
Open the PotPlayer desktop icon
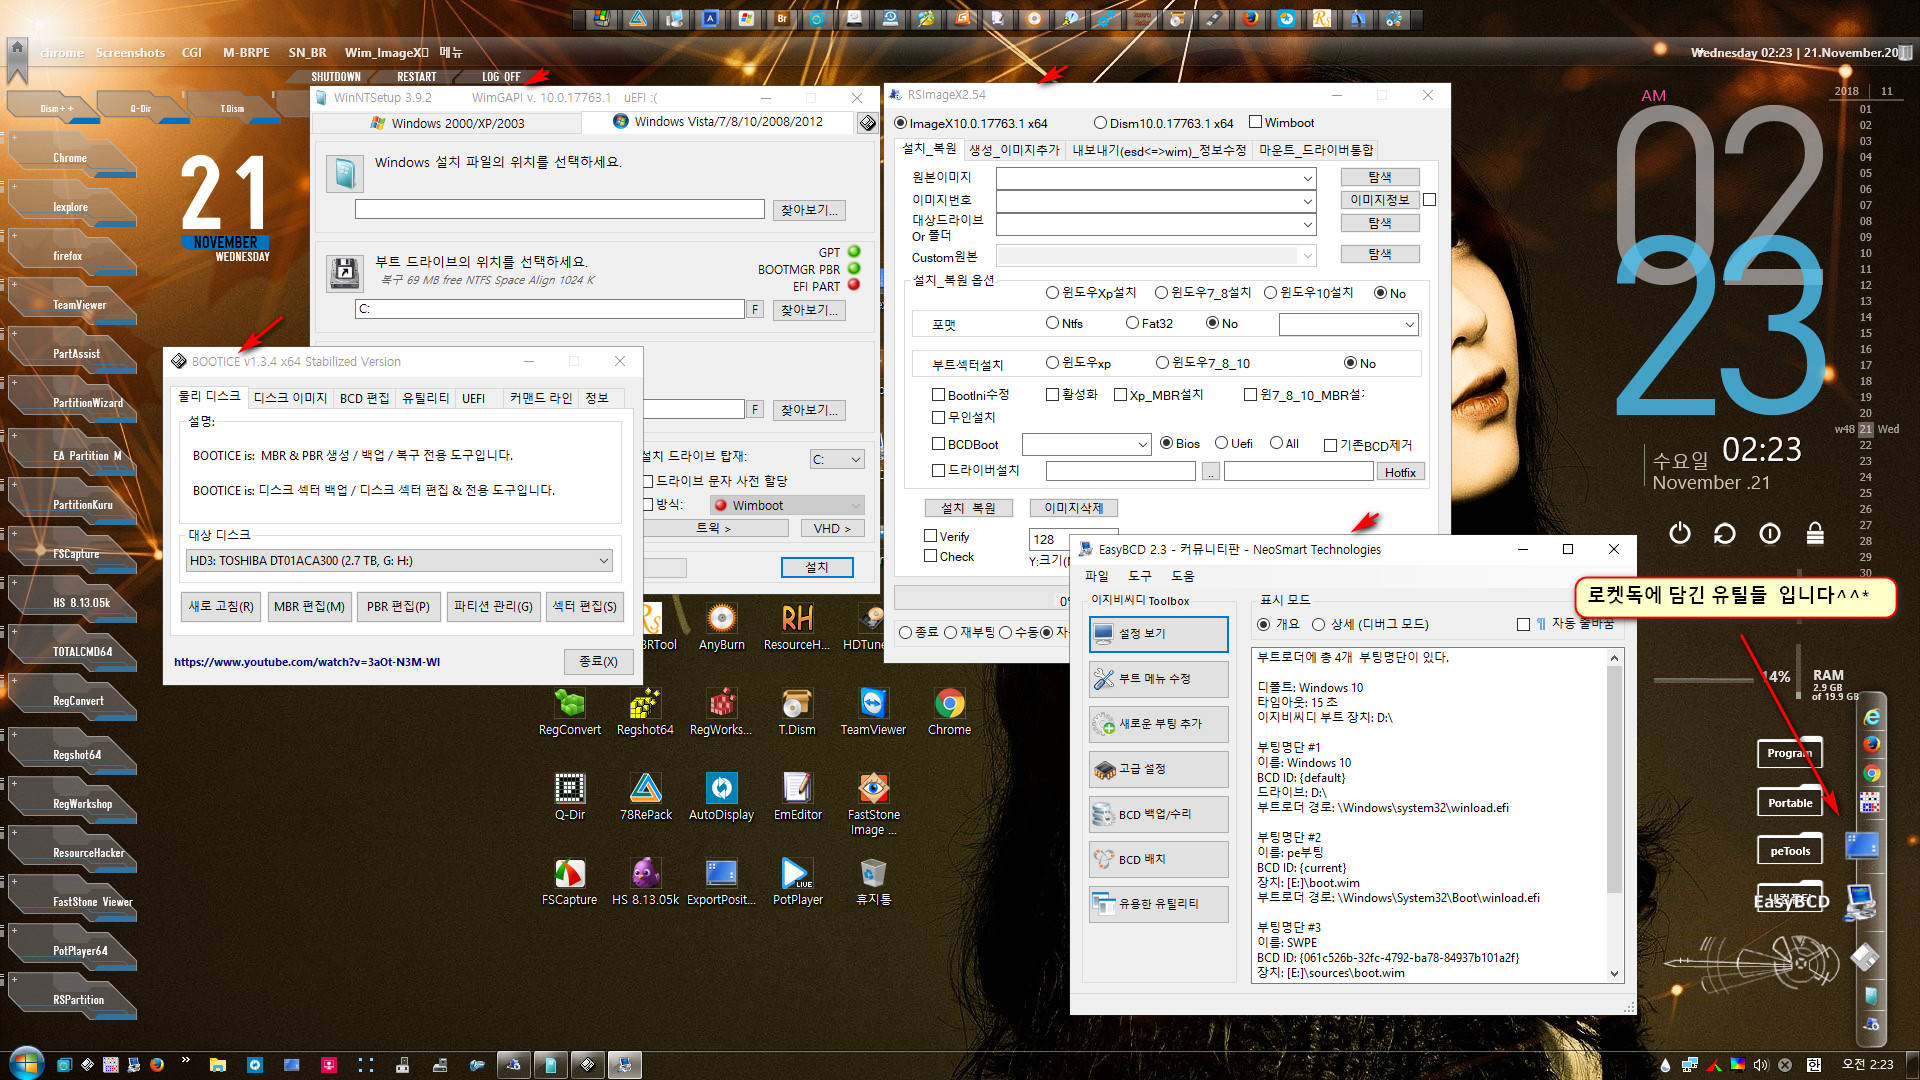[797, 882]
